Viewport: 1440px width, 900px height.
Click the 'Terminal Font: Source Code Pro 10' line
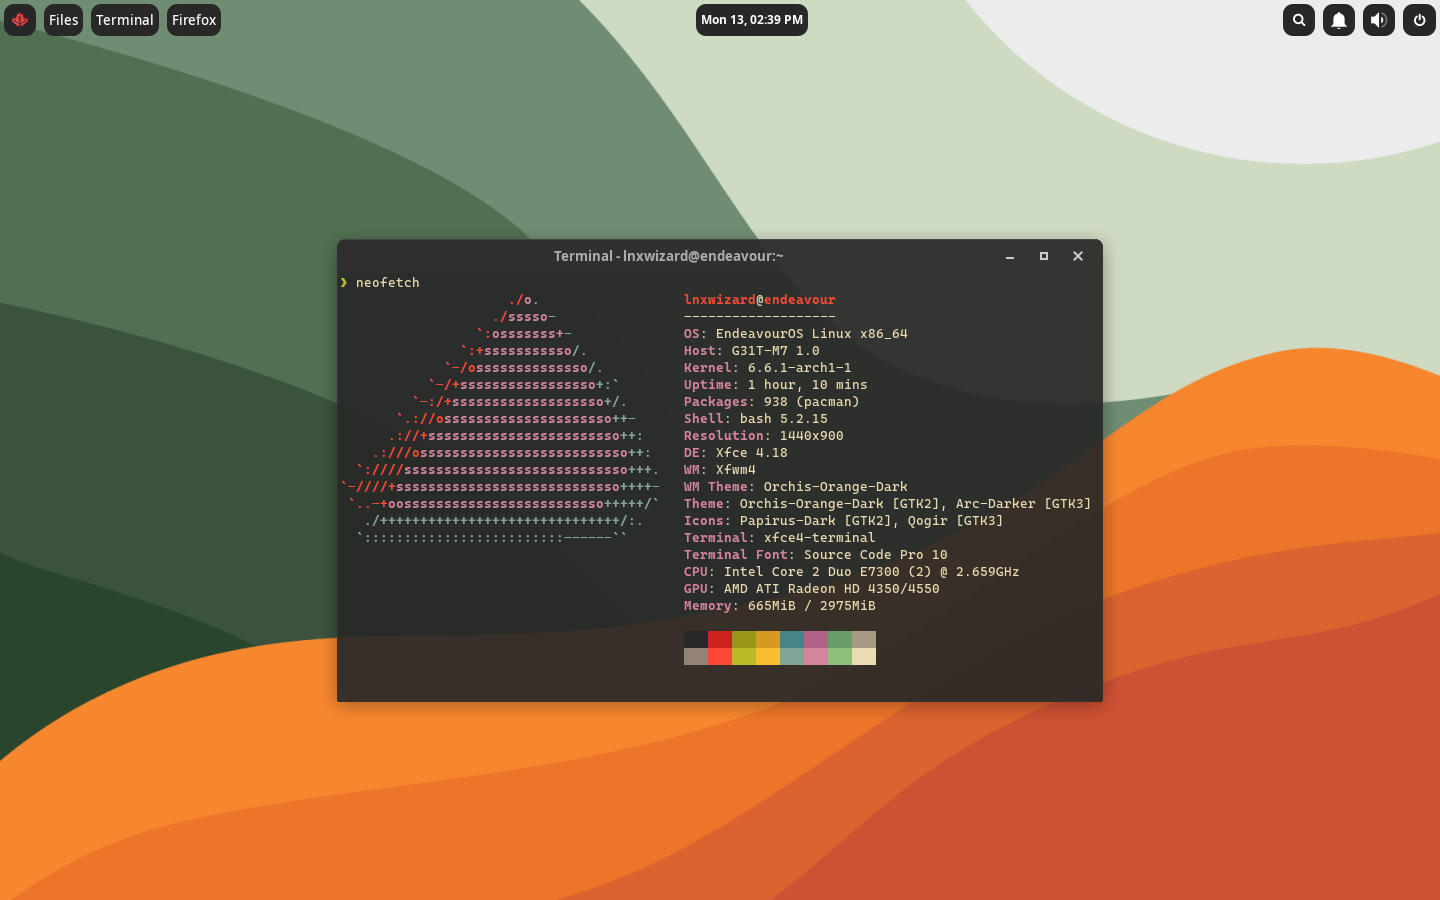(816, 555)
